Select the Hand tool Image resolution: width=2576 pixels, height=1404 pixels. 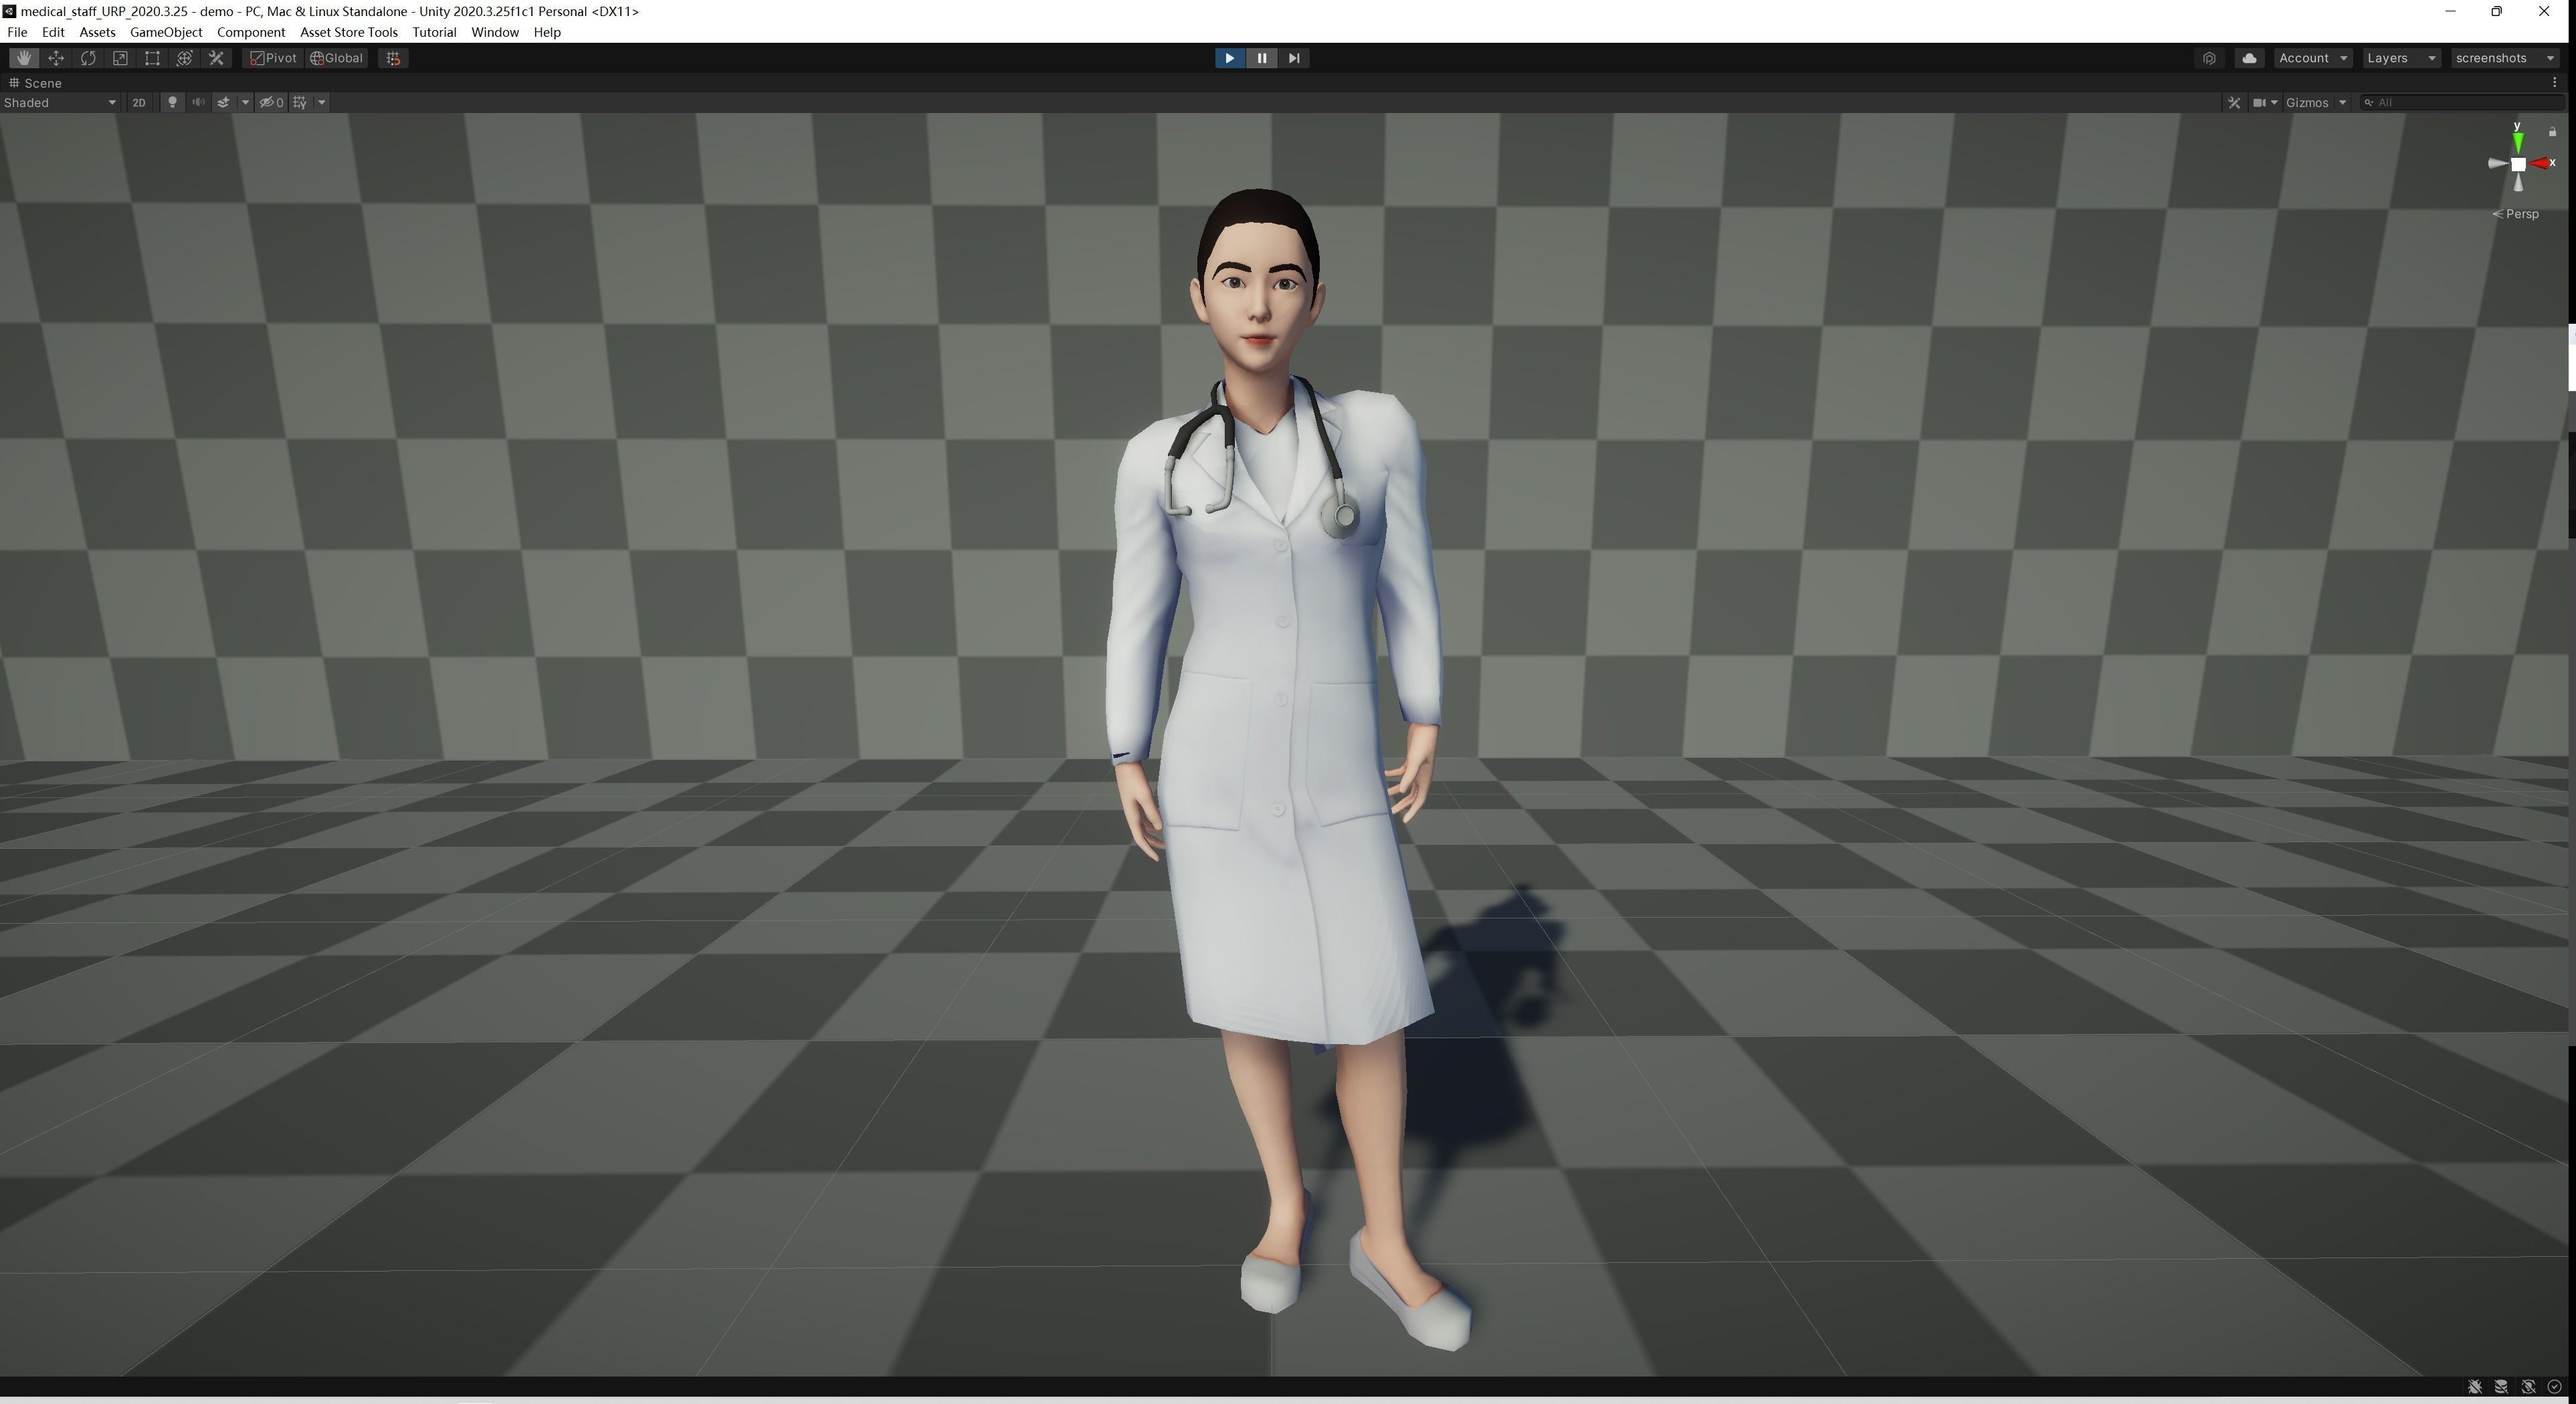click(x=24, y=58)
